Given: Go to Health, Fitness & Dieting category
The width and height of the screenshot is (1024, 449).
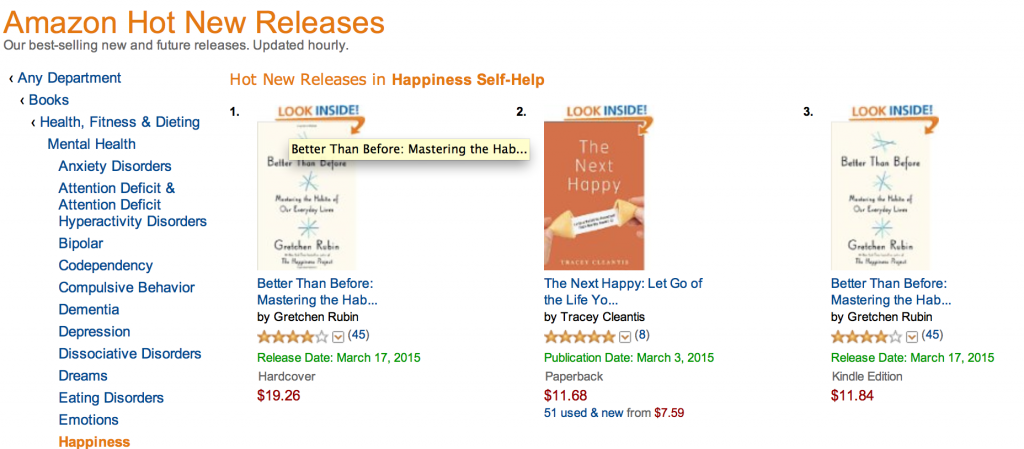Looking at the screenshot, I should coord(120,122).
